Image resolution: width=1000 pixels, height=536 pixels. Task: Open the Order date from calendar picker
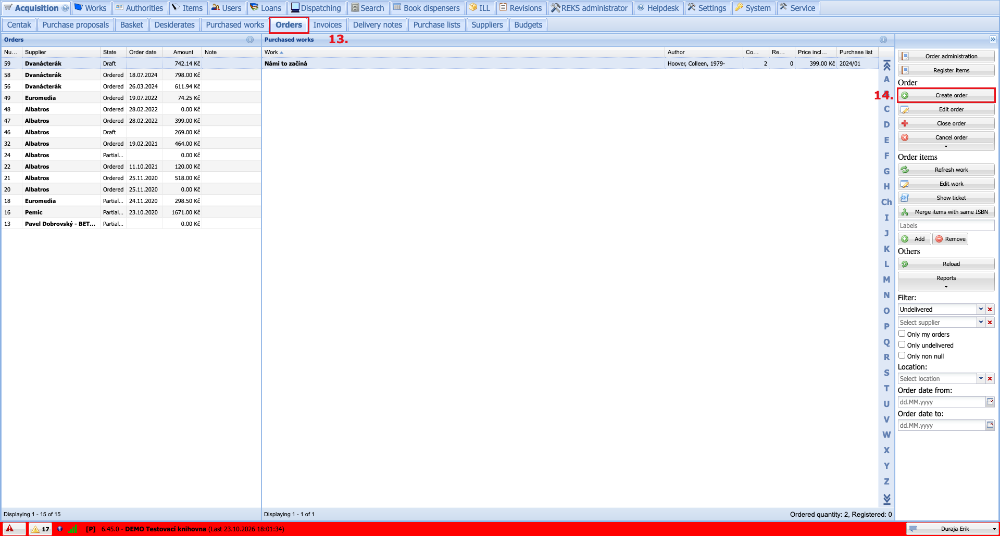[x=990, y=402]
